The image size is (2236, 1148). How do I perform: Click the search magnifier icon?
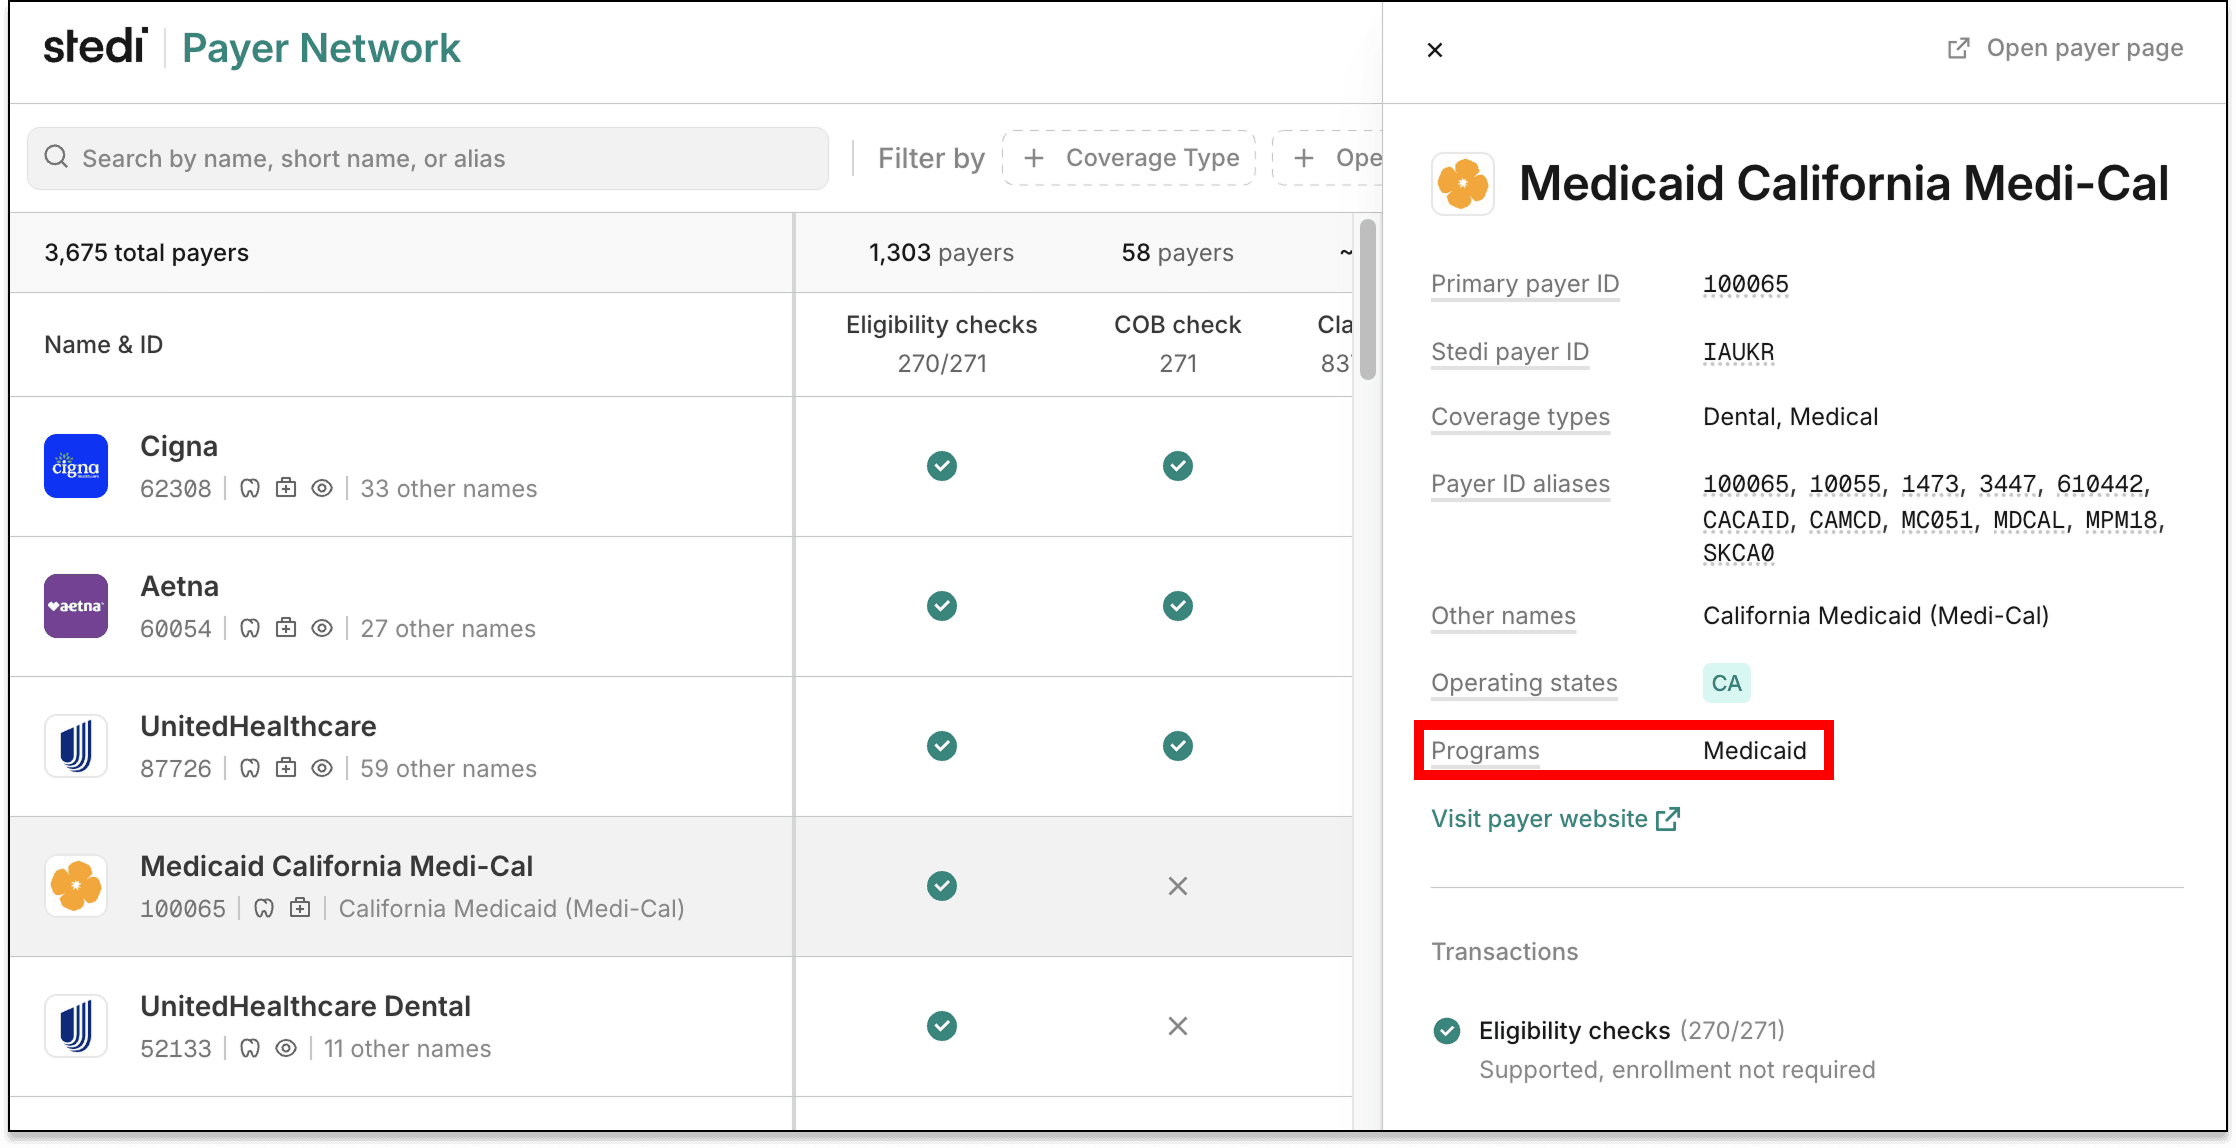[x=57, y=157]
